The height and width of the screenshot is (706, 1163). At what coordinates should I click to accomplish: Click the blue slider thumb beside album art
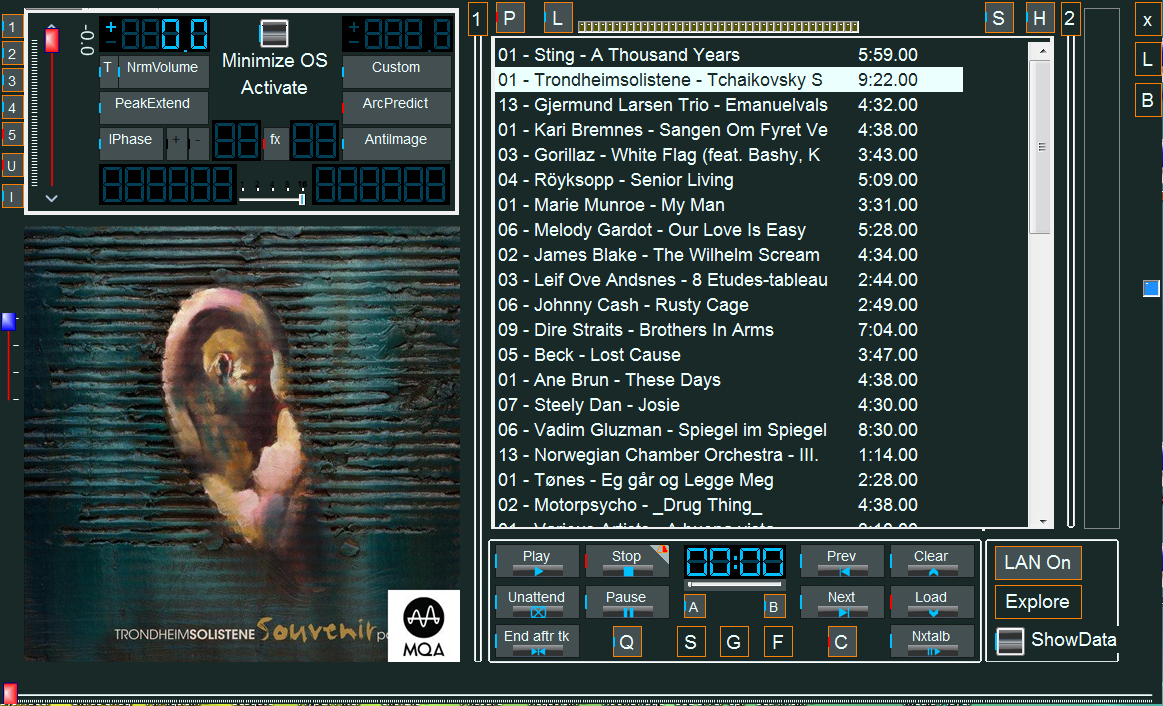8,320
